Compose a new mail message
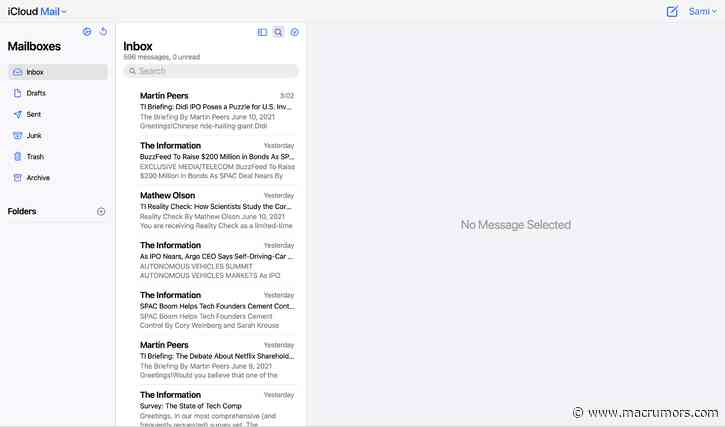 click(672, 12)
